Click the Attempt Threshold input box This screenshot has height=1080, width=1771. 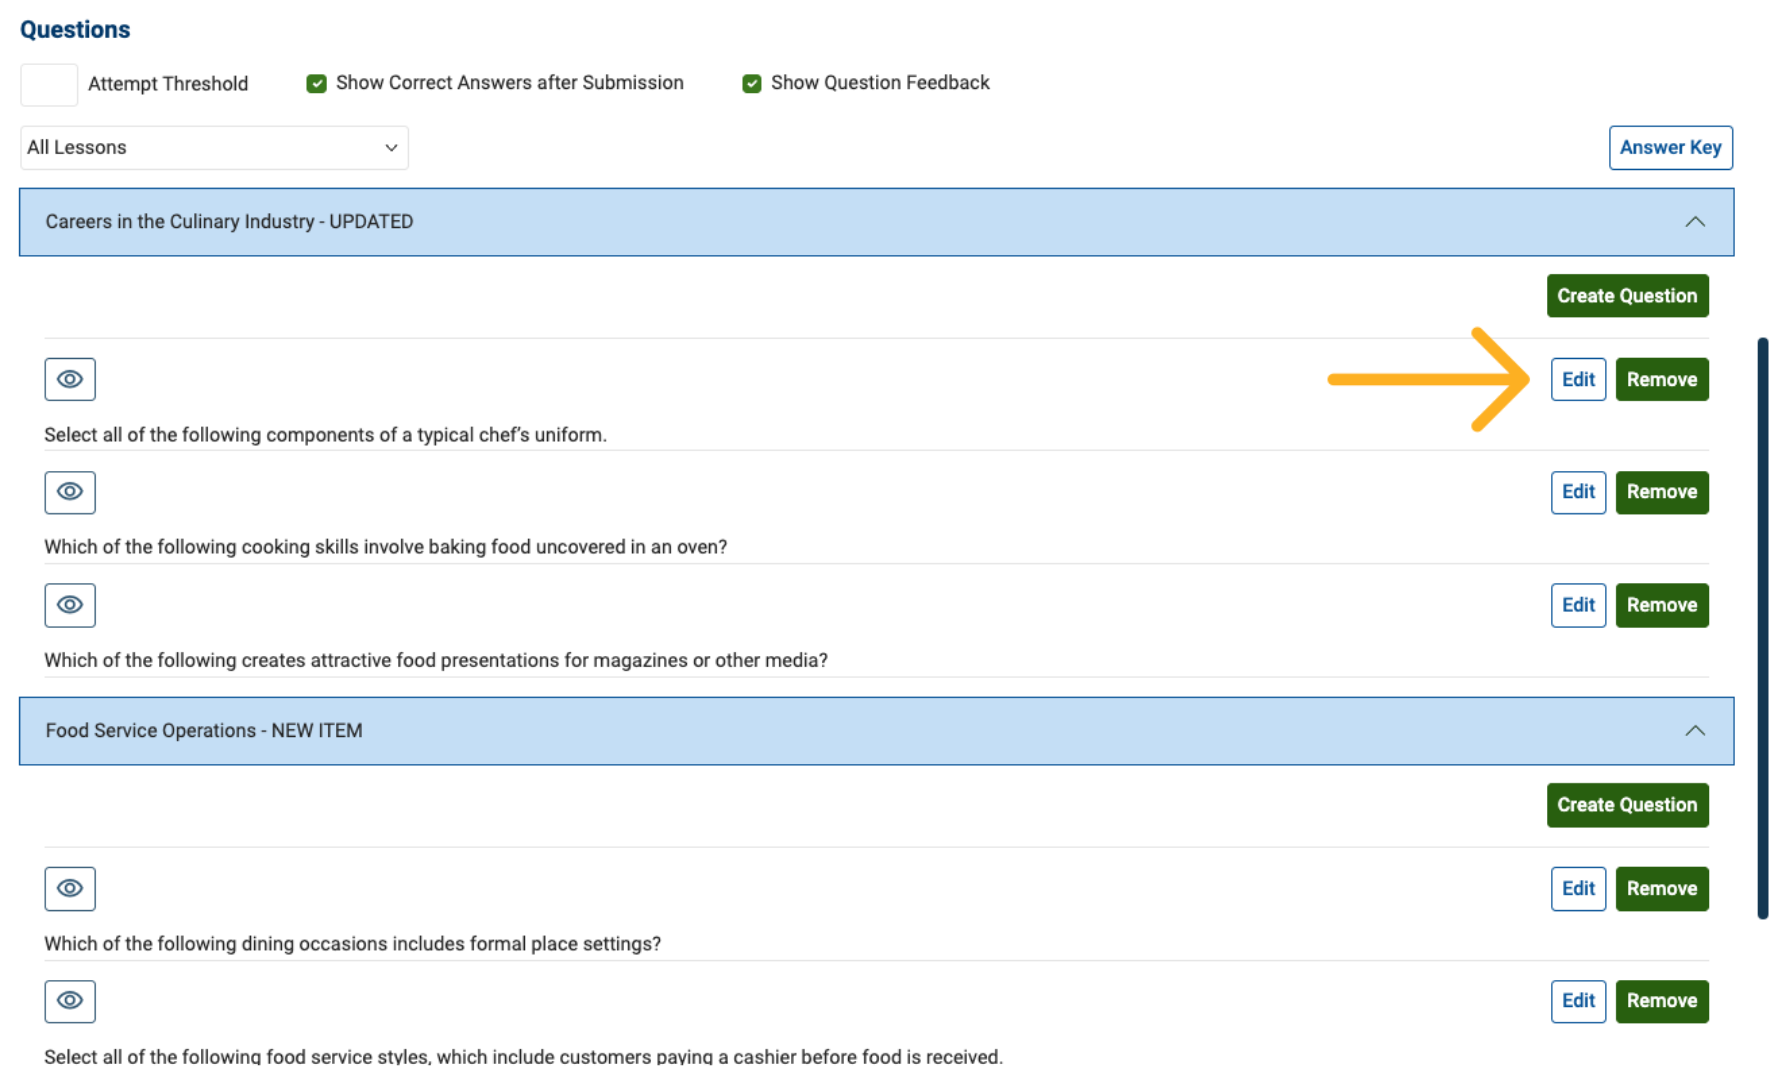pyautogui.click(x=49, y=84)
